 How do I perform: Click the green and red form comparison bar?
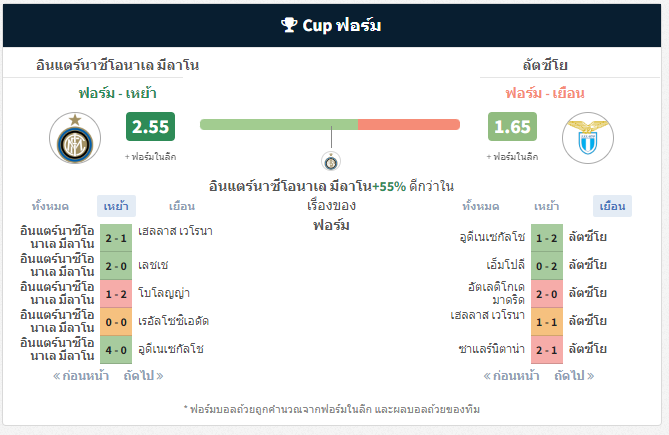click(x=330, y=125)
